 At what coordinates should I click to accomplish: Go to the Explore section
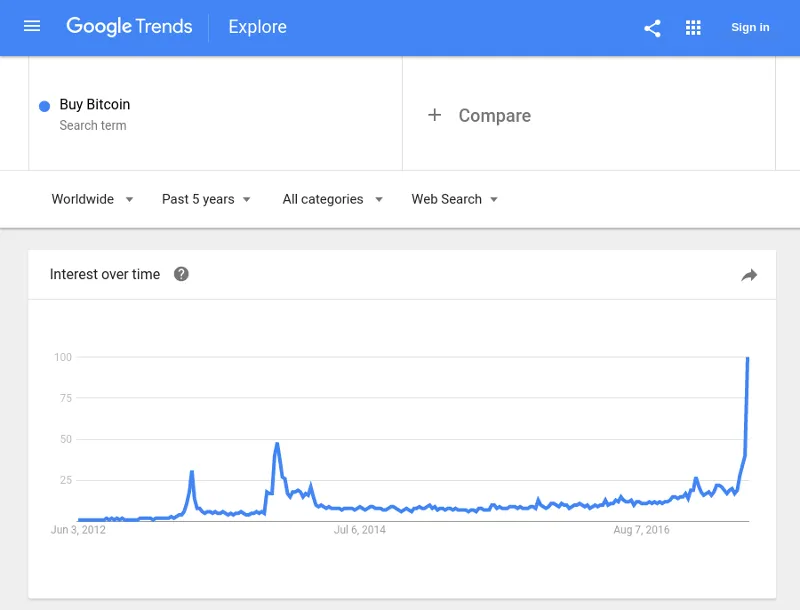point(257,27)
